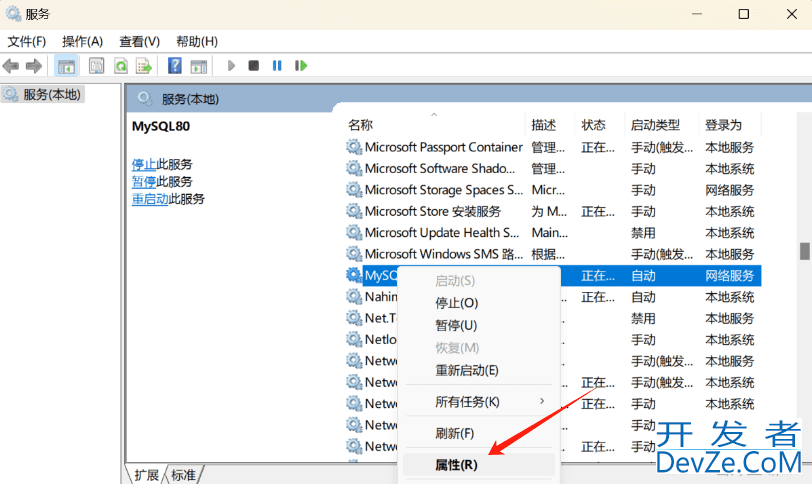Go back with the toolbar Back arrow
812x484 pixels.
pos(11,66)
